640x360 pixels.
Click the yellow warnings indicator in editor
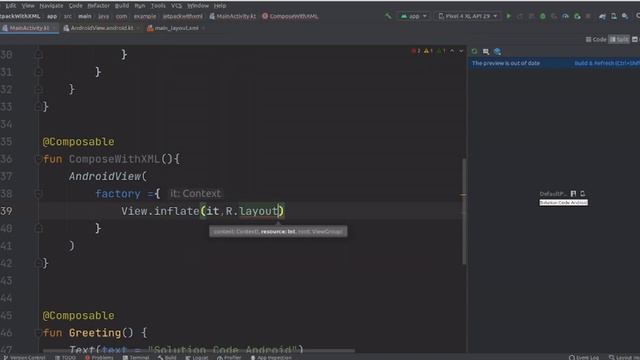(428, 51)
